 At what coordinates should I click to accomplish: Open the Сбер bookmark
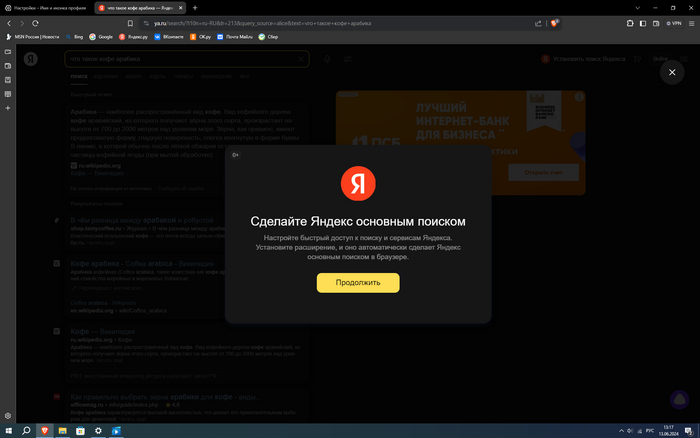268,37
